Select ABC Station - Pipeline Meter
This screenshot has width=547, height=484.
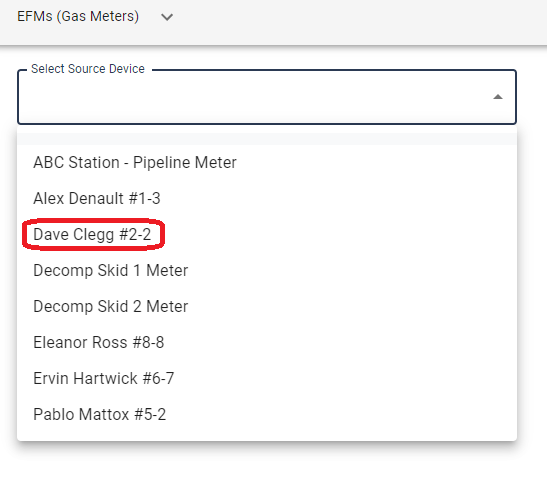(267, 163)
